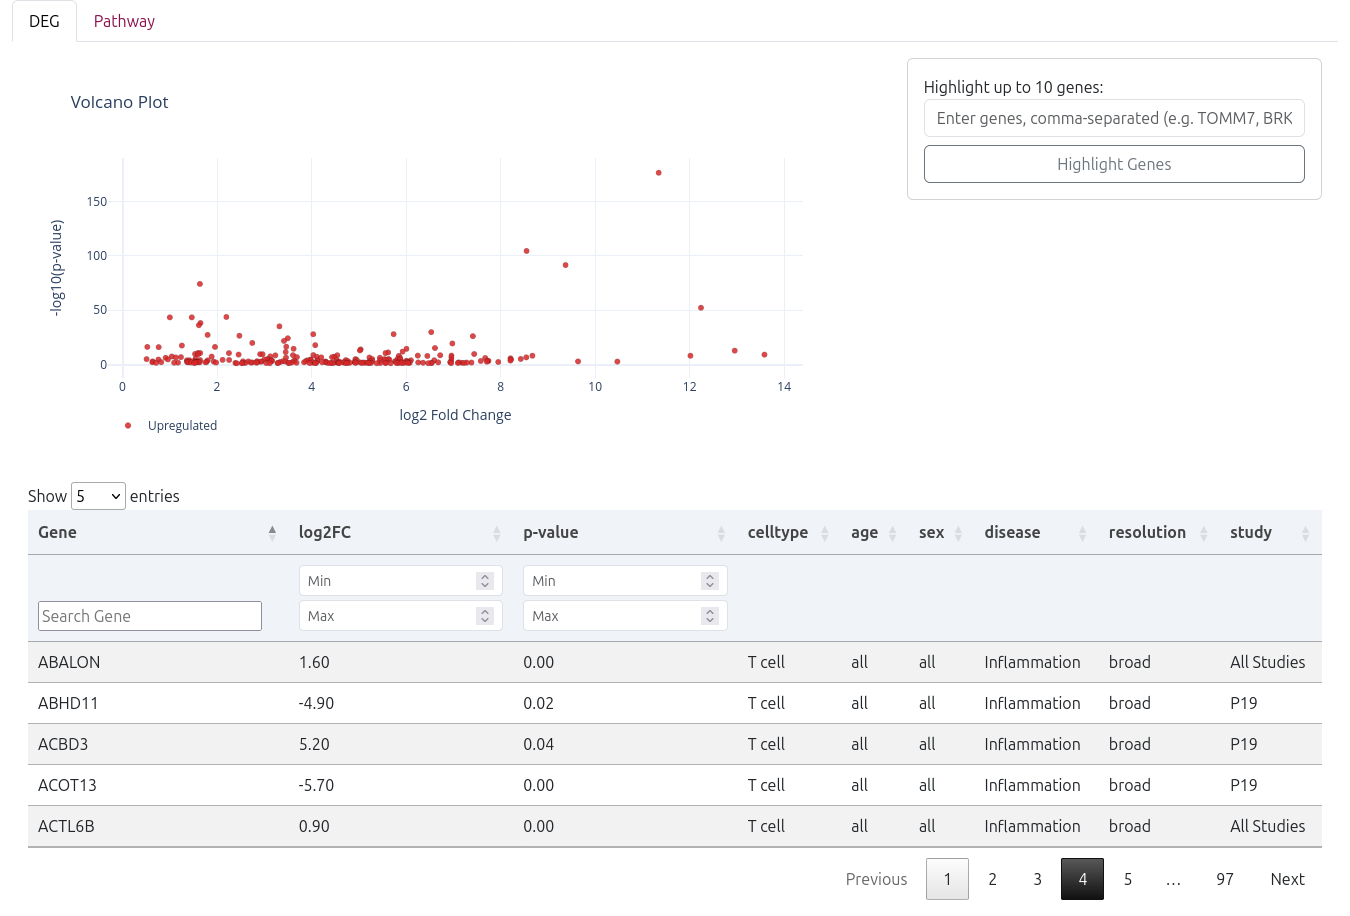The height and width of the screenshot is (916, 1350).
Task: Jump to page 97
Action: pos(1224,879)
